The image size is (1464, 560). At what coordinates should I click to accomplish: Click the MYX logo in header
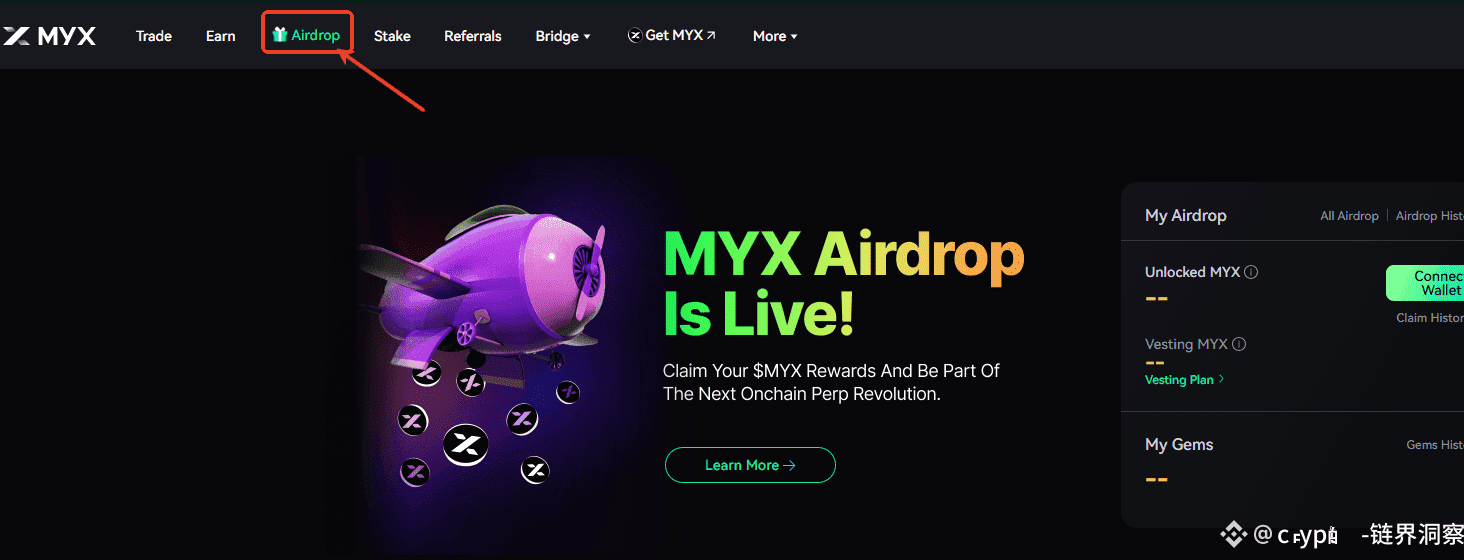49,36
